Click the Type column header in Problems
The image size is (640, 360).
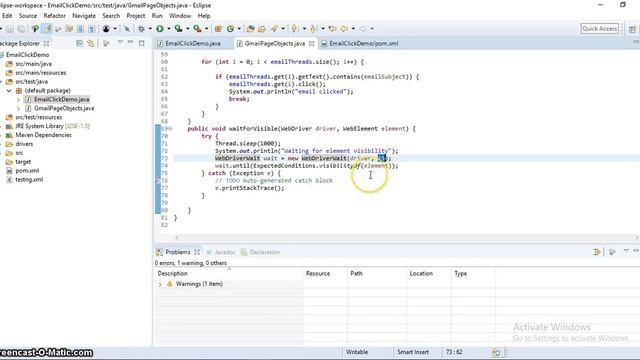coord(473,273)
